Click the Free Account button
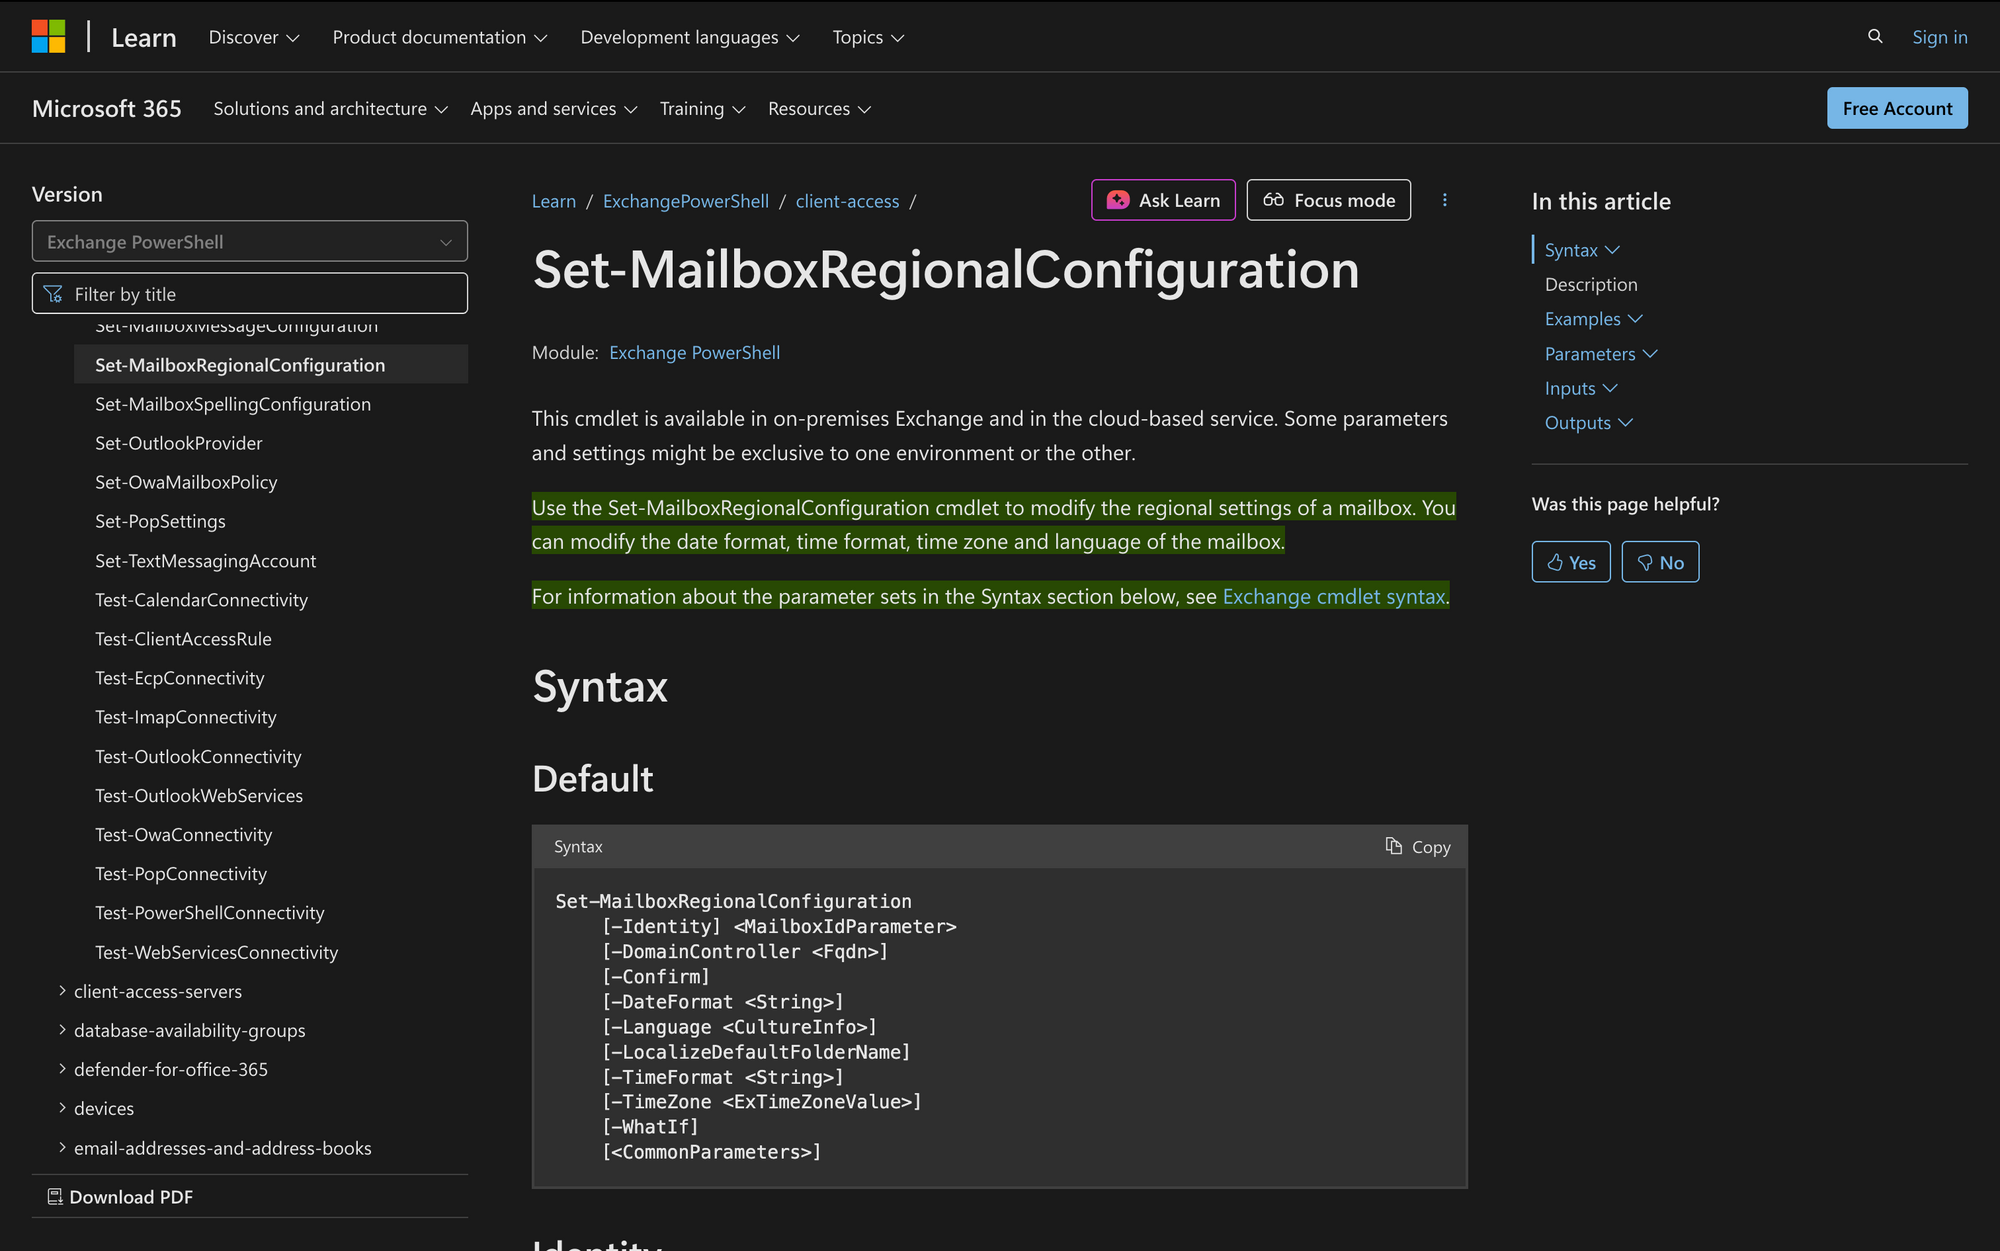Screen dimensions: 2000x1251 1896,109
